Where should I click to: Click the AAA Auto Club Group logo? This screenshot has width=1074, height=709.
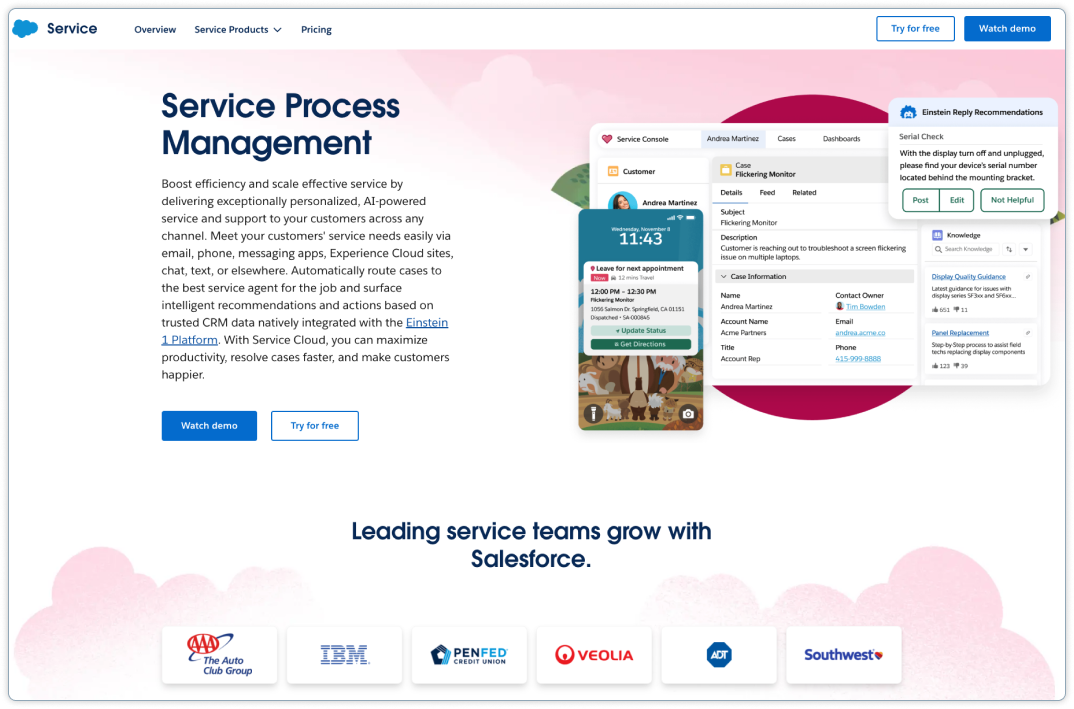pyautogui.click(x=220, y=655)
